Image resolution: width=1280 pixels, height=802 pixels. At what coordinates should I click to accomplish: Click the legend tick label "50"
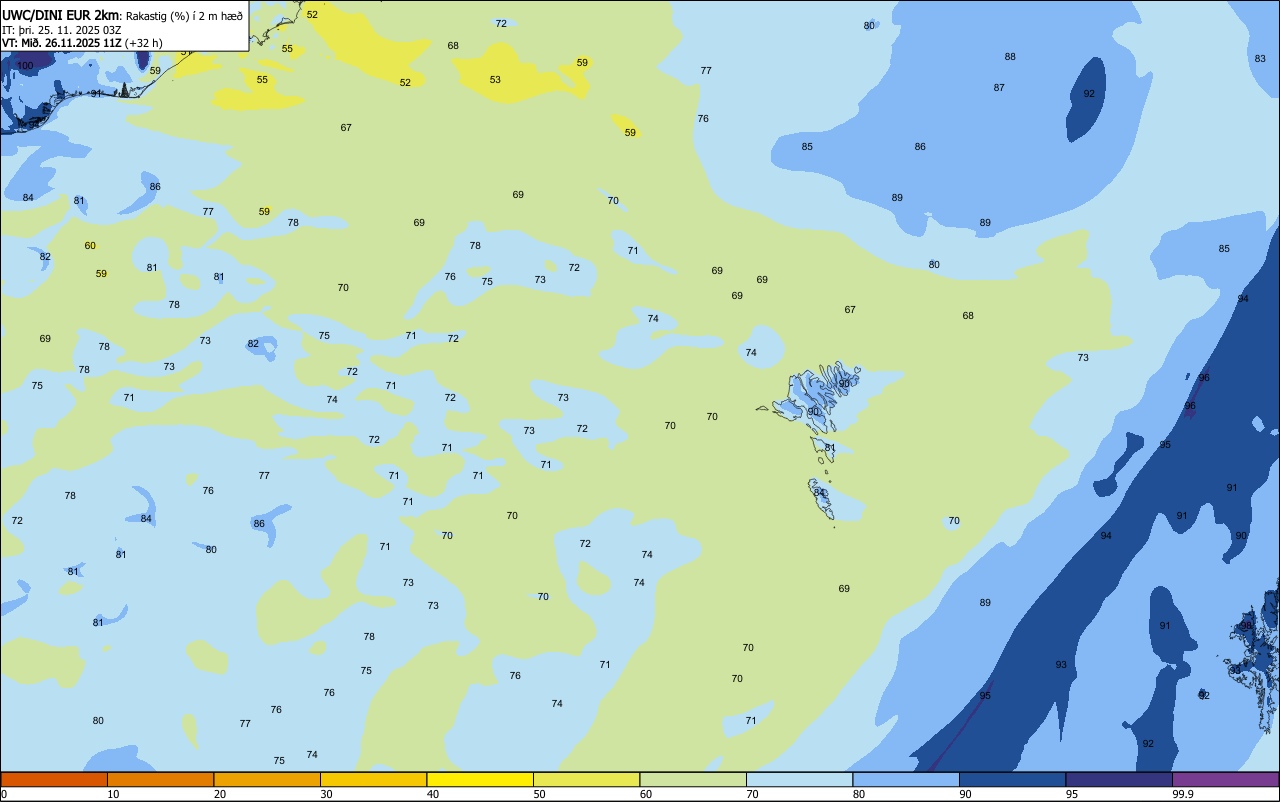coord(539,794)
